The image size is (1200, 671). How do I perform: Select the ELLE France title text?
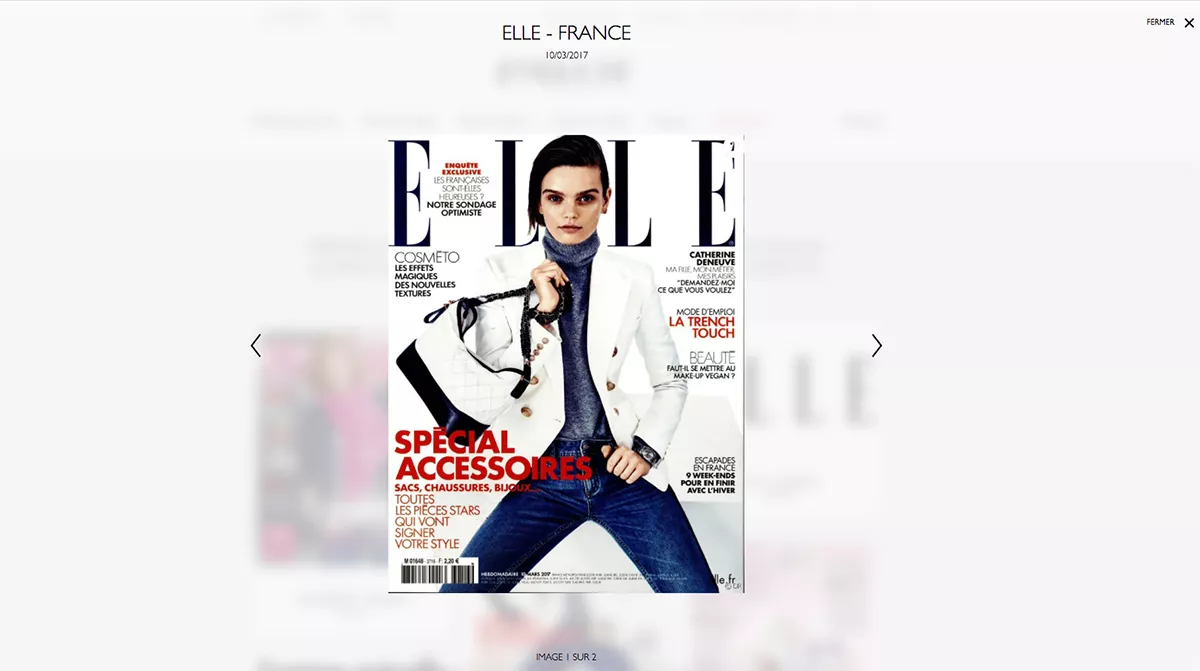566,33
